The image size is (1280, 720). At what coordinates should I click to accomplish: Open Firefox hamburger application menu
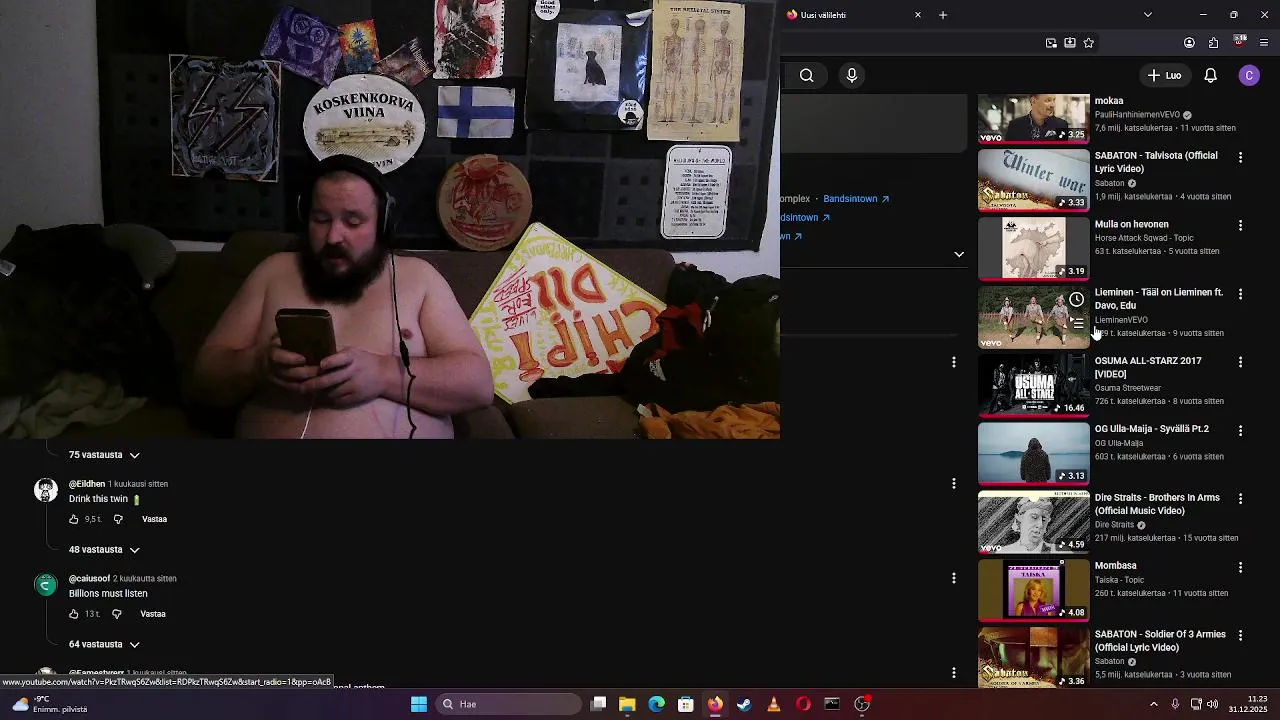point(1264,43)
